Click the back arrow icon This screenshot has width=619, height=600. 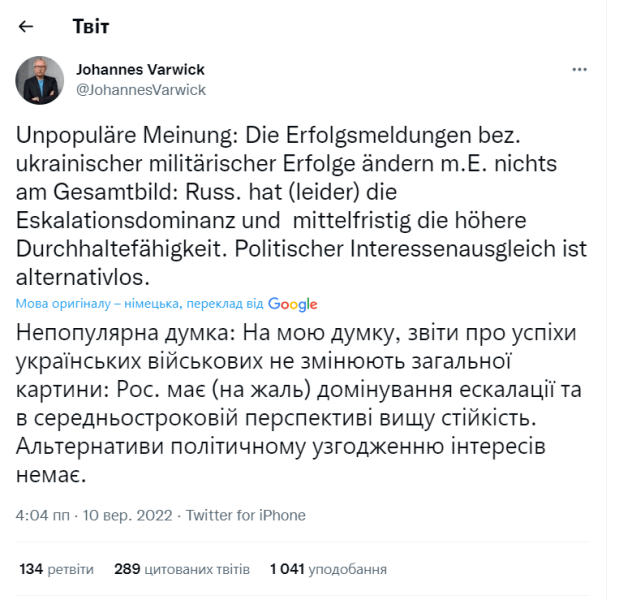(x=26, y=26)
